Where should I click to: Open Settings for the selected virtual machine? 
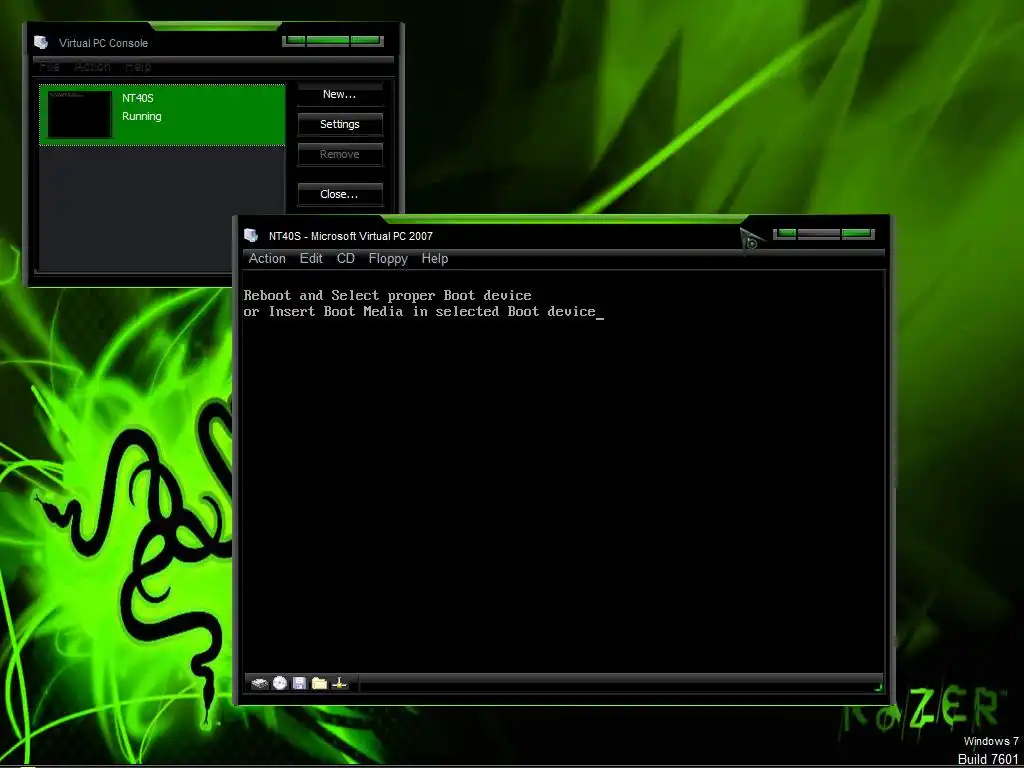(340, 124)
